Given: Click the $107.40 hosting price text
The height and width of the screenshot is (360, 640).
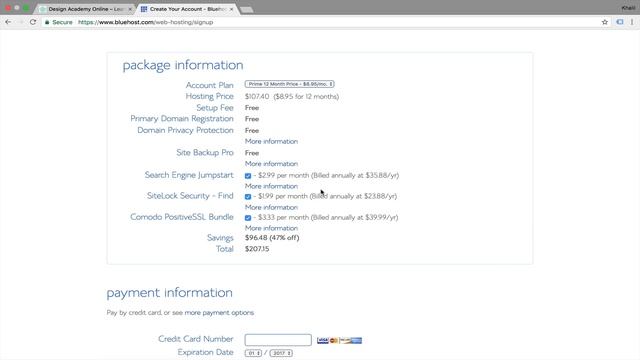Looking at the screenshot, I should pos(257,97).
